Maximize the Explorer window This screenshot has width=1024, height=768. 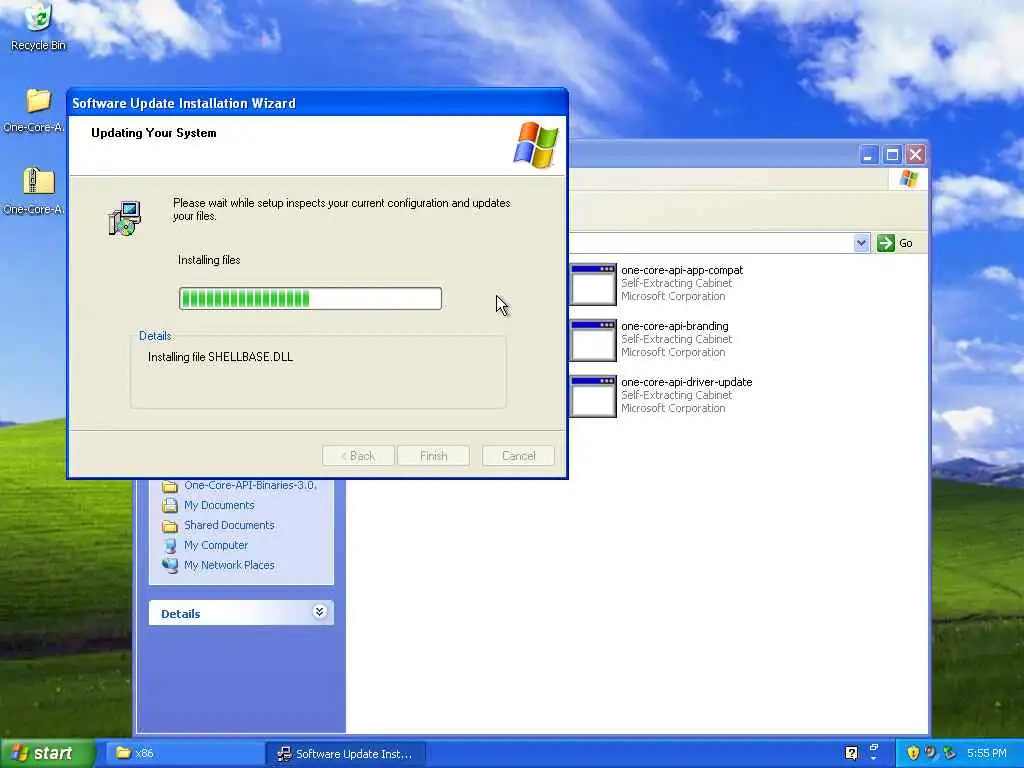[892, 155]
